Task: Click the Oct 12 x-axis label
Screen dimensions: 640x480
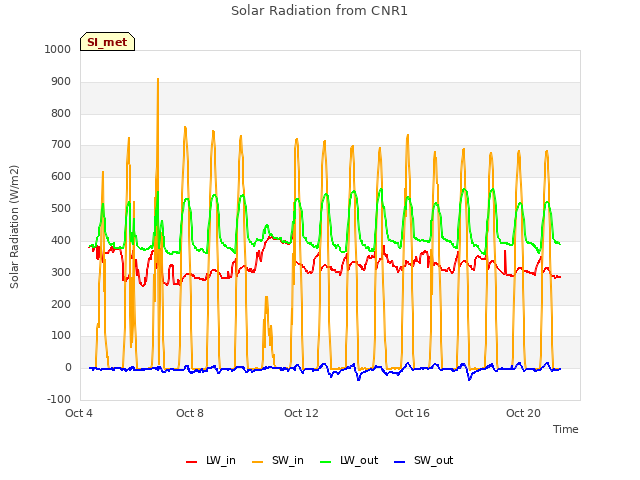Action: coord(301,413)
